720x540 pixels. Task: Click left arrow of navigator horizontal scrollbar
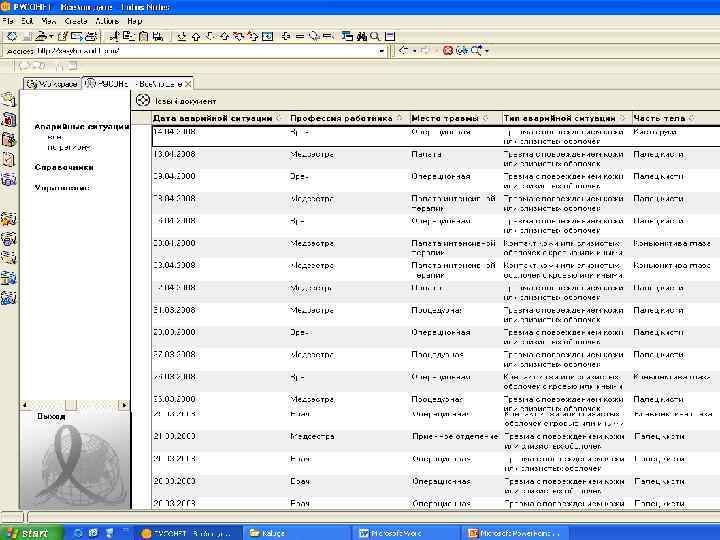click(x=25, y=405)
